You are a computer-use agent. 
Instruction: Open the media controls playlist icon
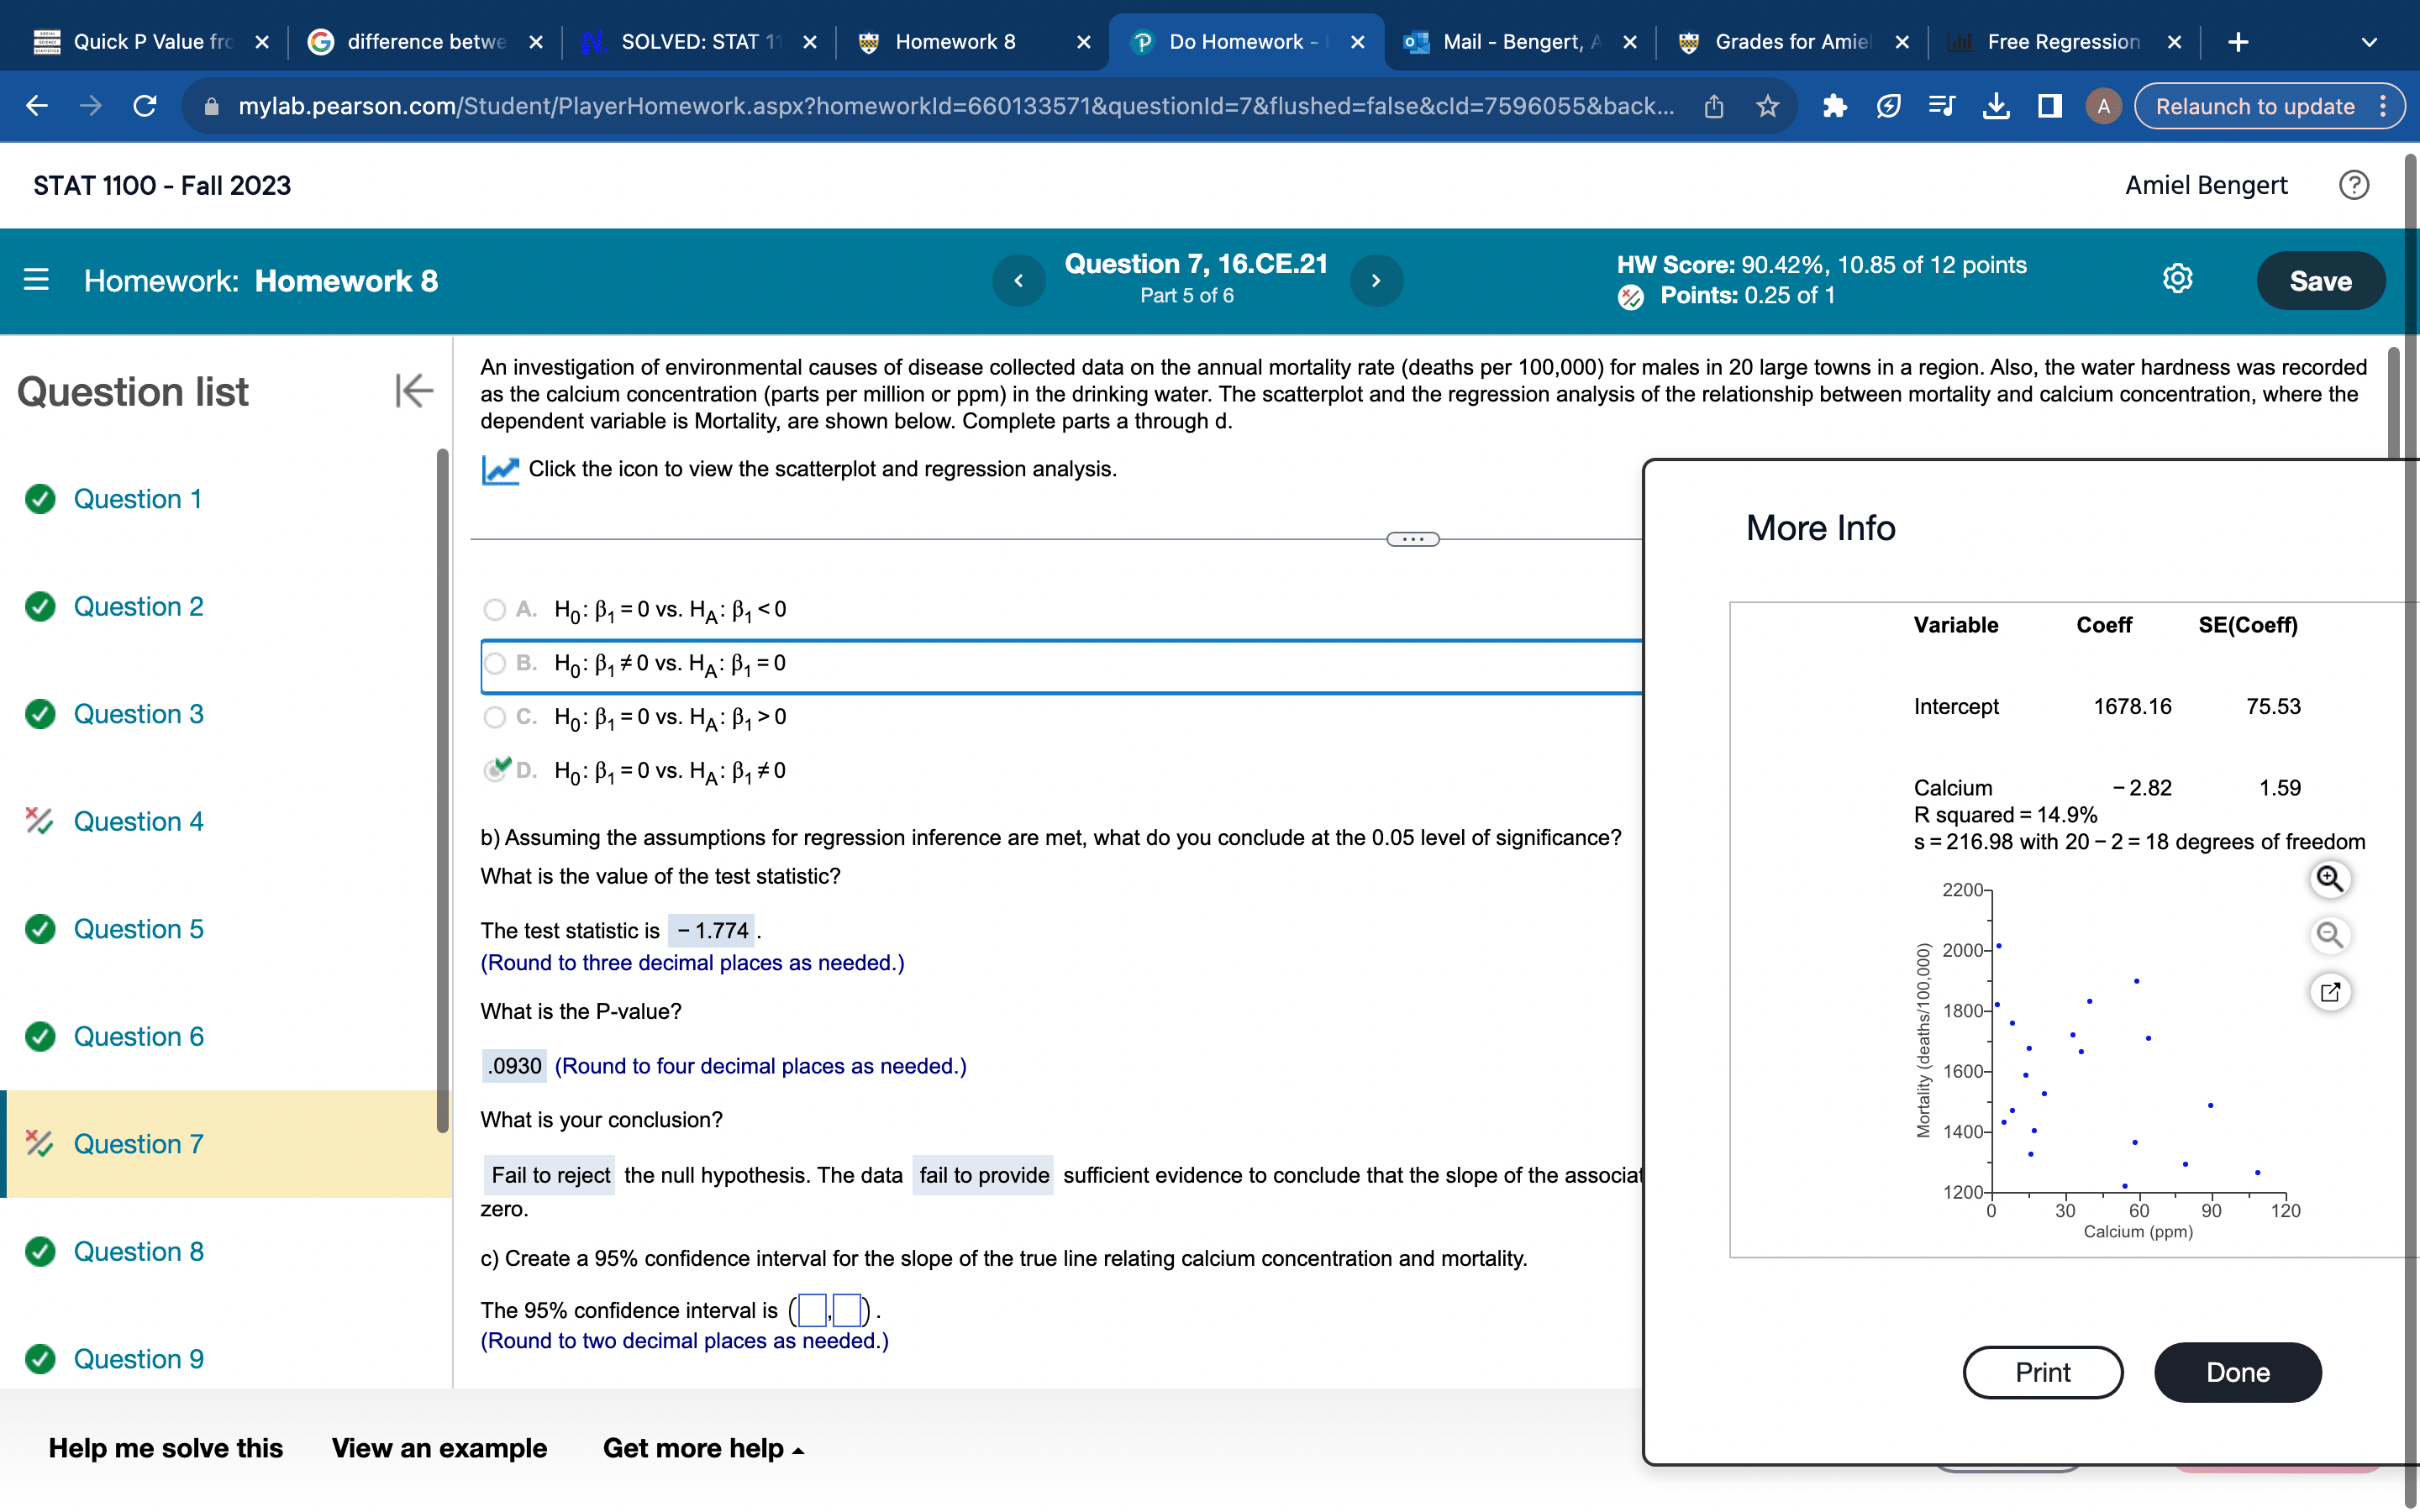1942,106
